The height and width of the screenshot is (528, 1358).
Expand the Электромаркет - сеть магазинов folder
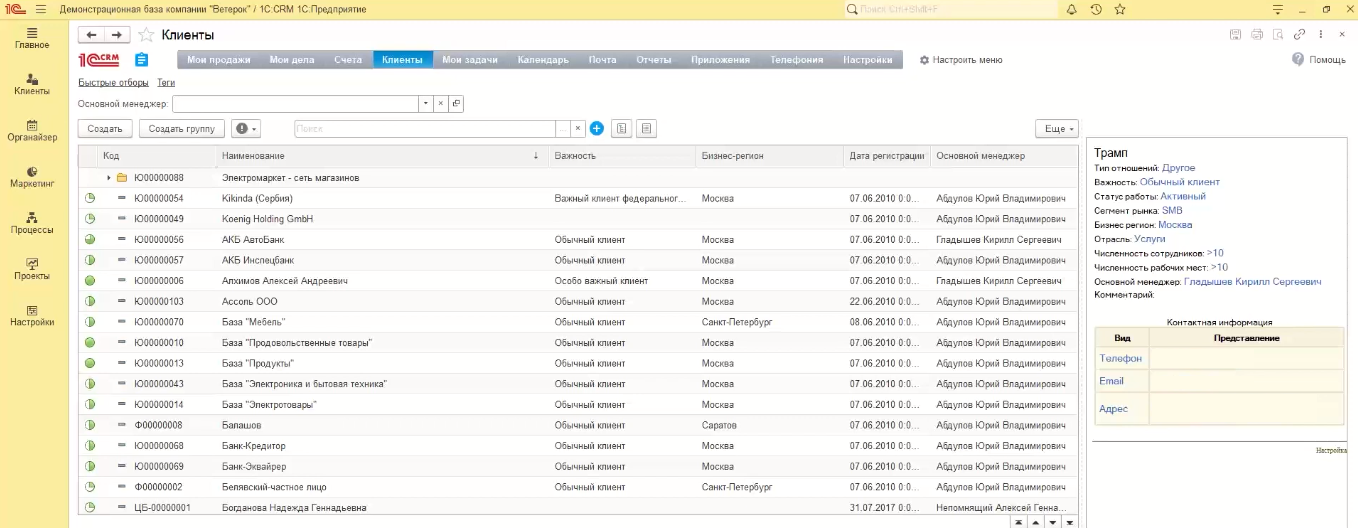[x=109, y=178]
